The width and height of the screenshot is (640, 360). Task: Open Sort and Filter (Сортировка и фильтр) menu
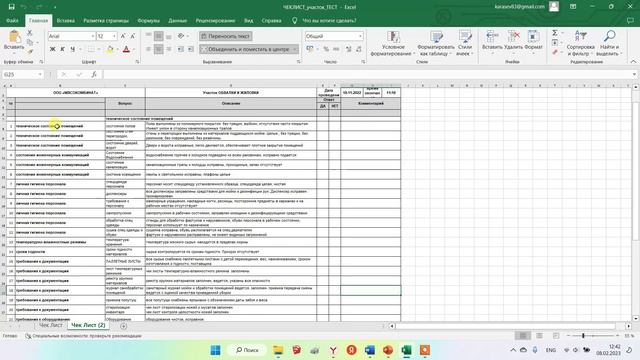tap(580, 43)
